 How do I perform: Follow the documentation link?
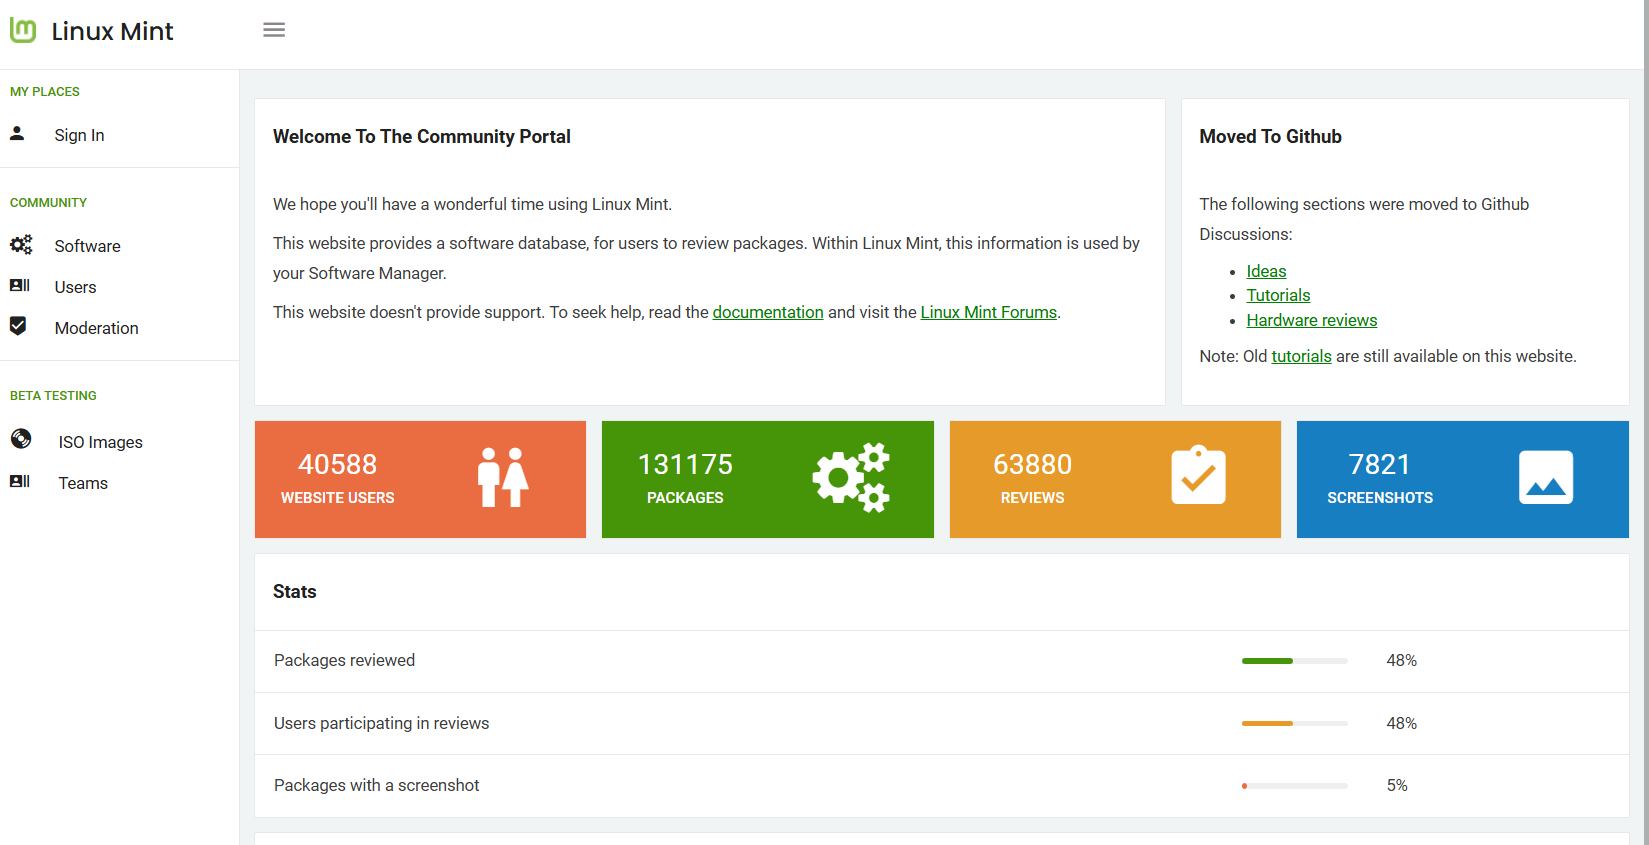(768, 312)
